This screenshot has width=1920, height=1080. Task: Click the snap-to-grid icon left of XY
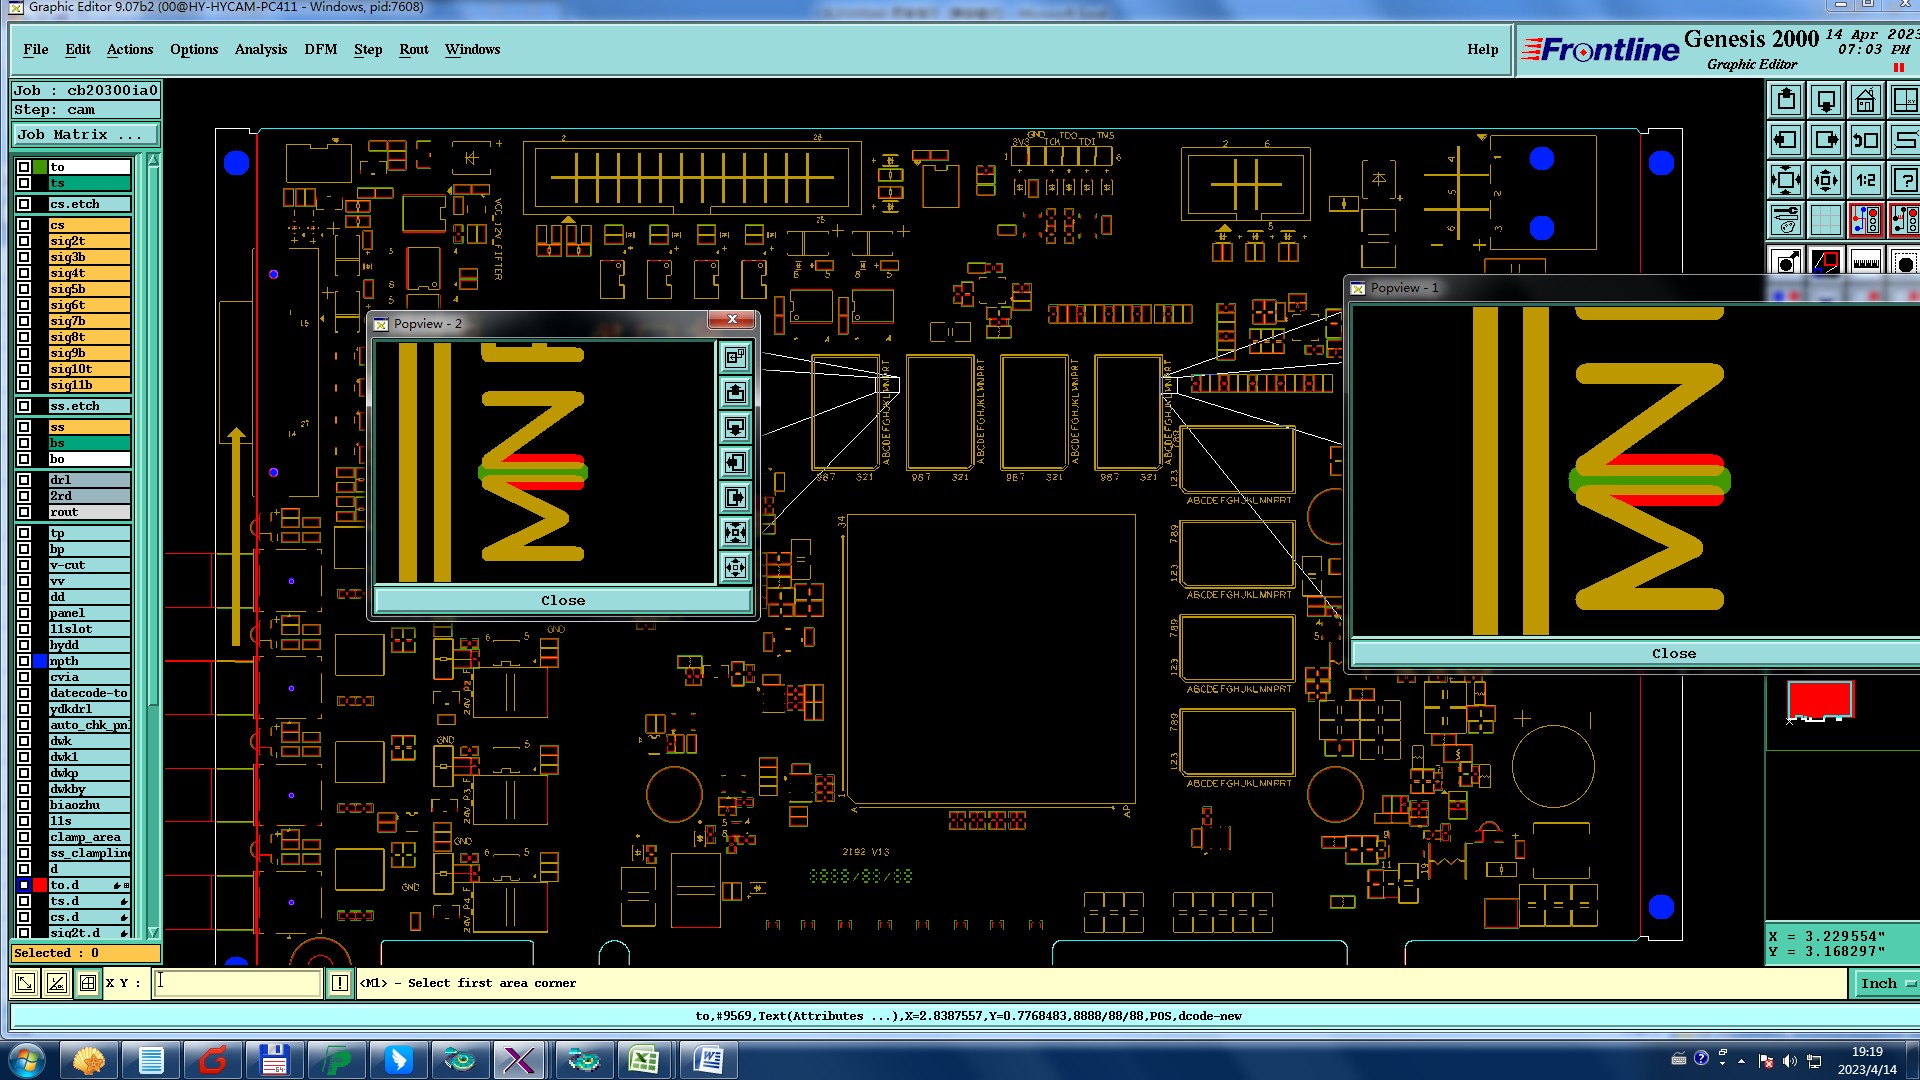click(88, 983)
